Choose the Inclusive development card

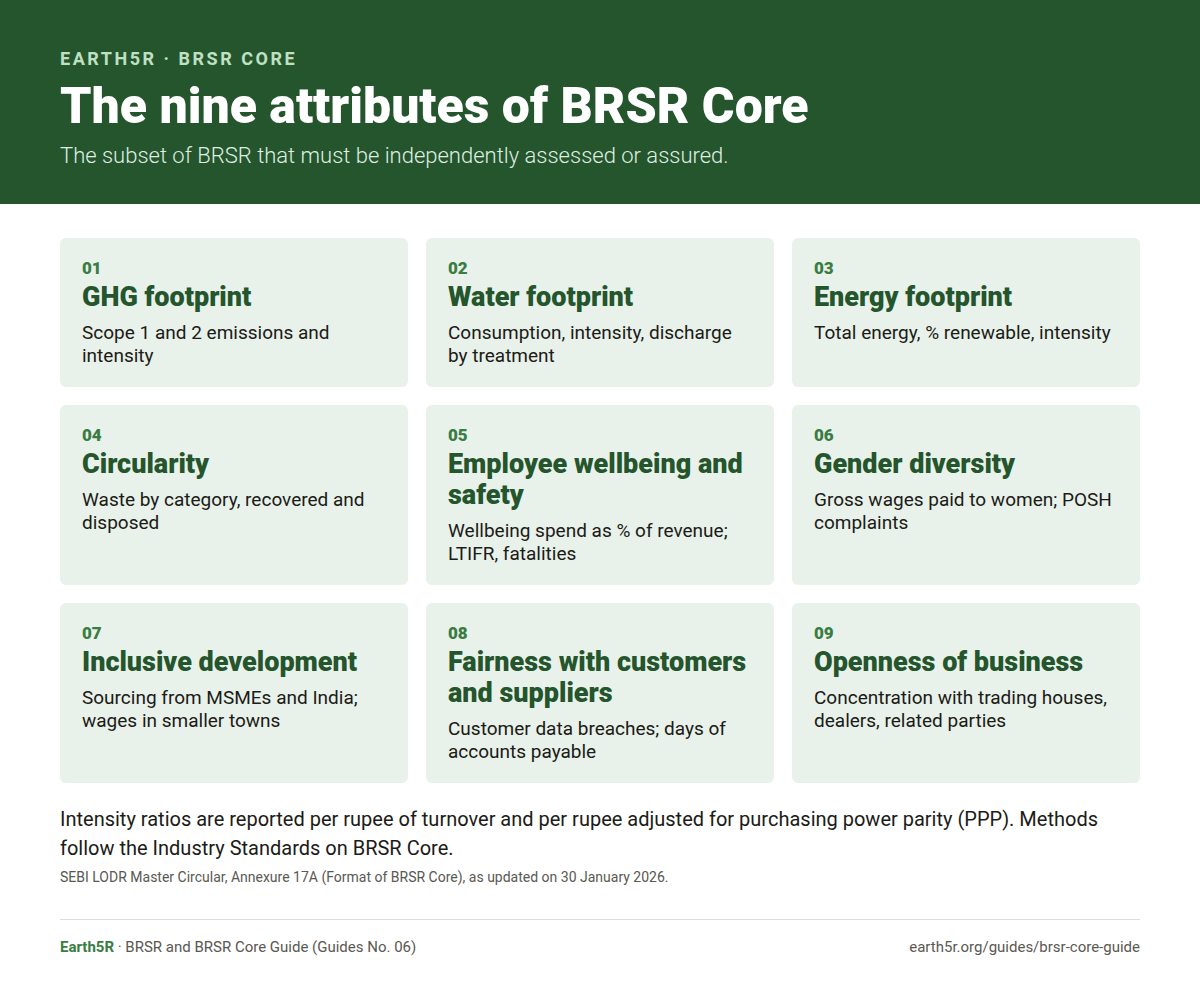pos(234,693)
